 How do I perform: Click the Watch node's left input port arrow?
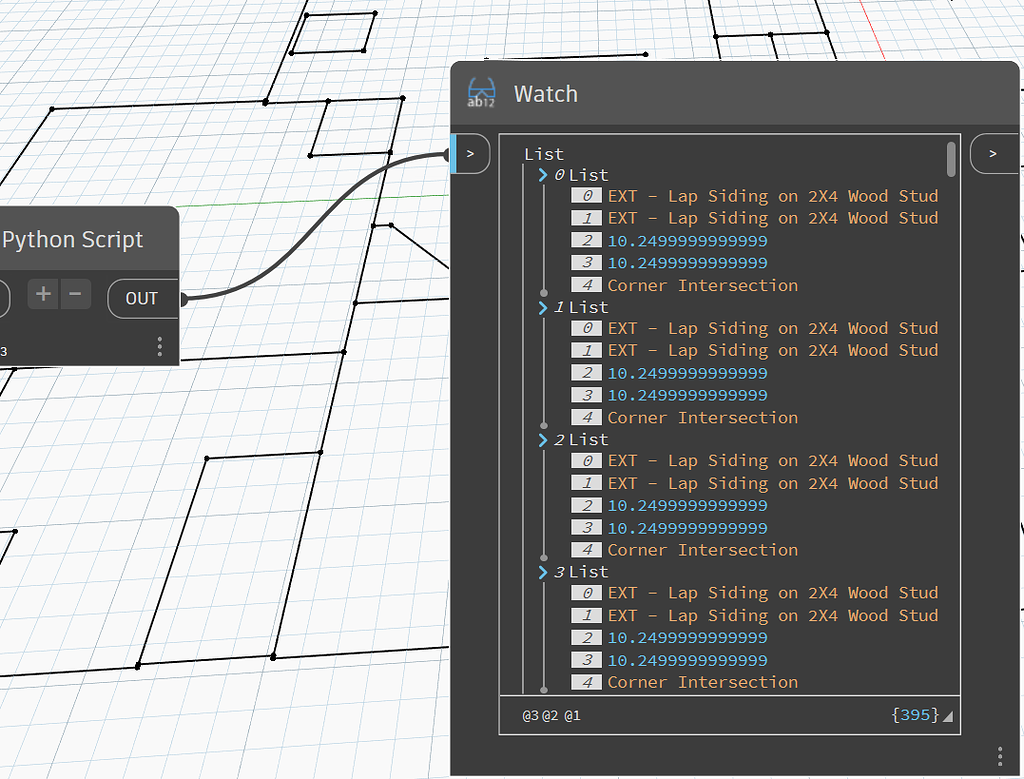[x=469, y=153]
